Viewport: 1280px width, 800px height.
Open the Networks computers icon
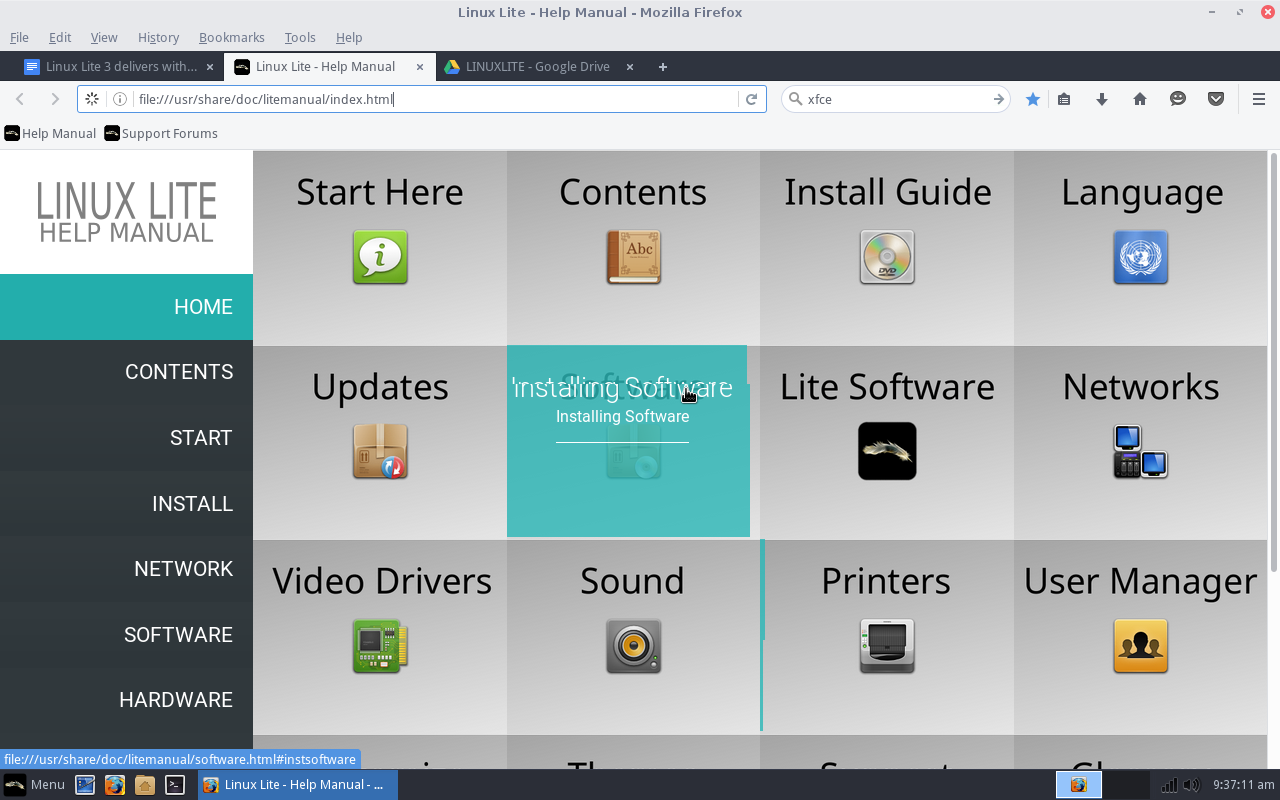tap(1140, 452)
